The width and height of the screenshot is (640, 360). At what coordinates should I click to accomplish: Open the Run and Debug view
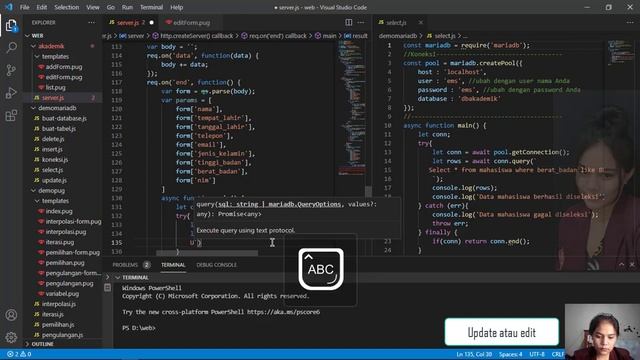coord(11,93)
